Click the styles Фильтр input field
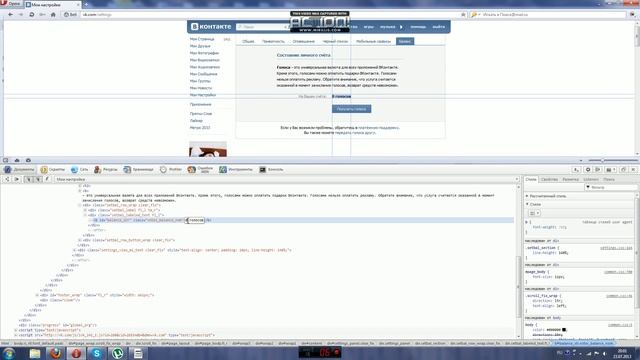 click(610, 187)
